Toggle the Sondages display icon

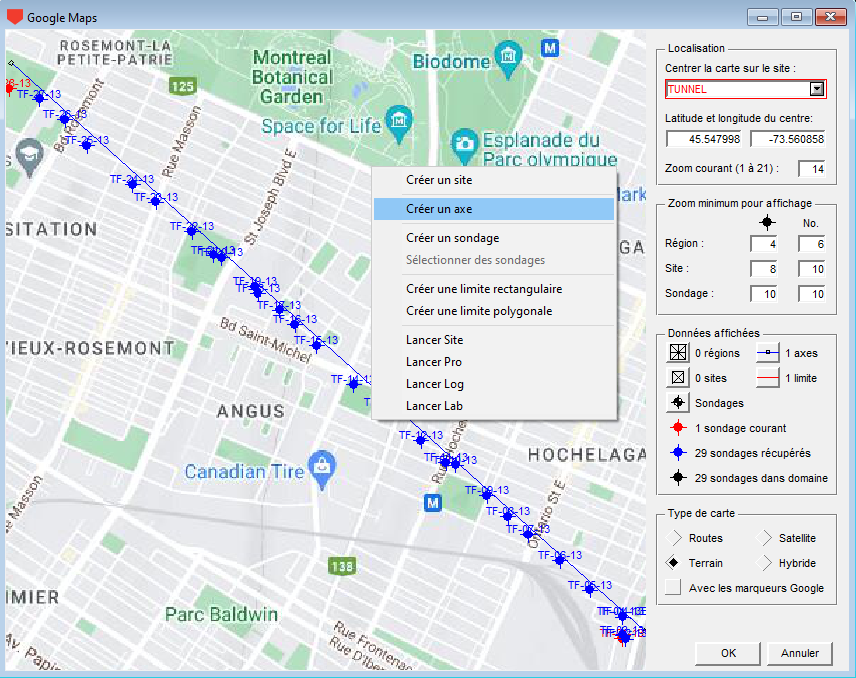[678, 403]
